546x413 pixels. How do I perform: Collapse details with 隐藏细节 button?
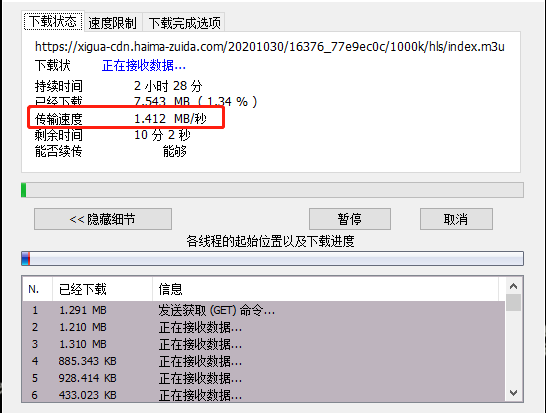(103, 219)
